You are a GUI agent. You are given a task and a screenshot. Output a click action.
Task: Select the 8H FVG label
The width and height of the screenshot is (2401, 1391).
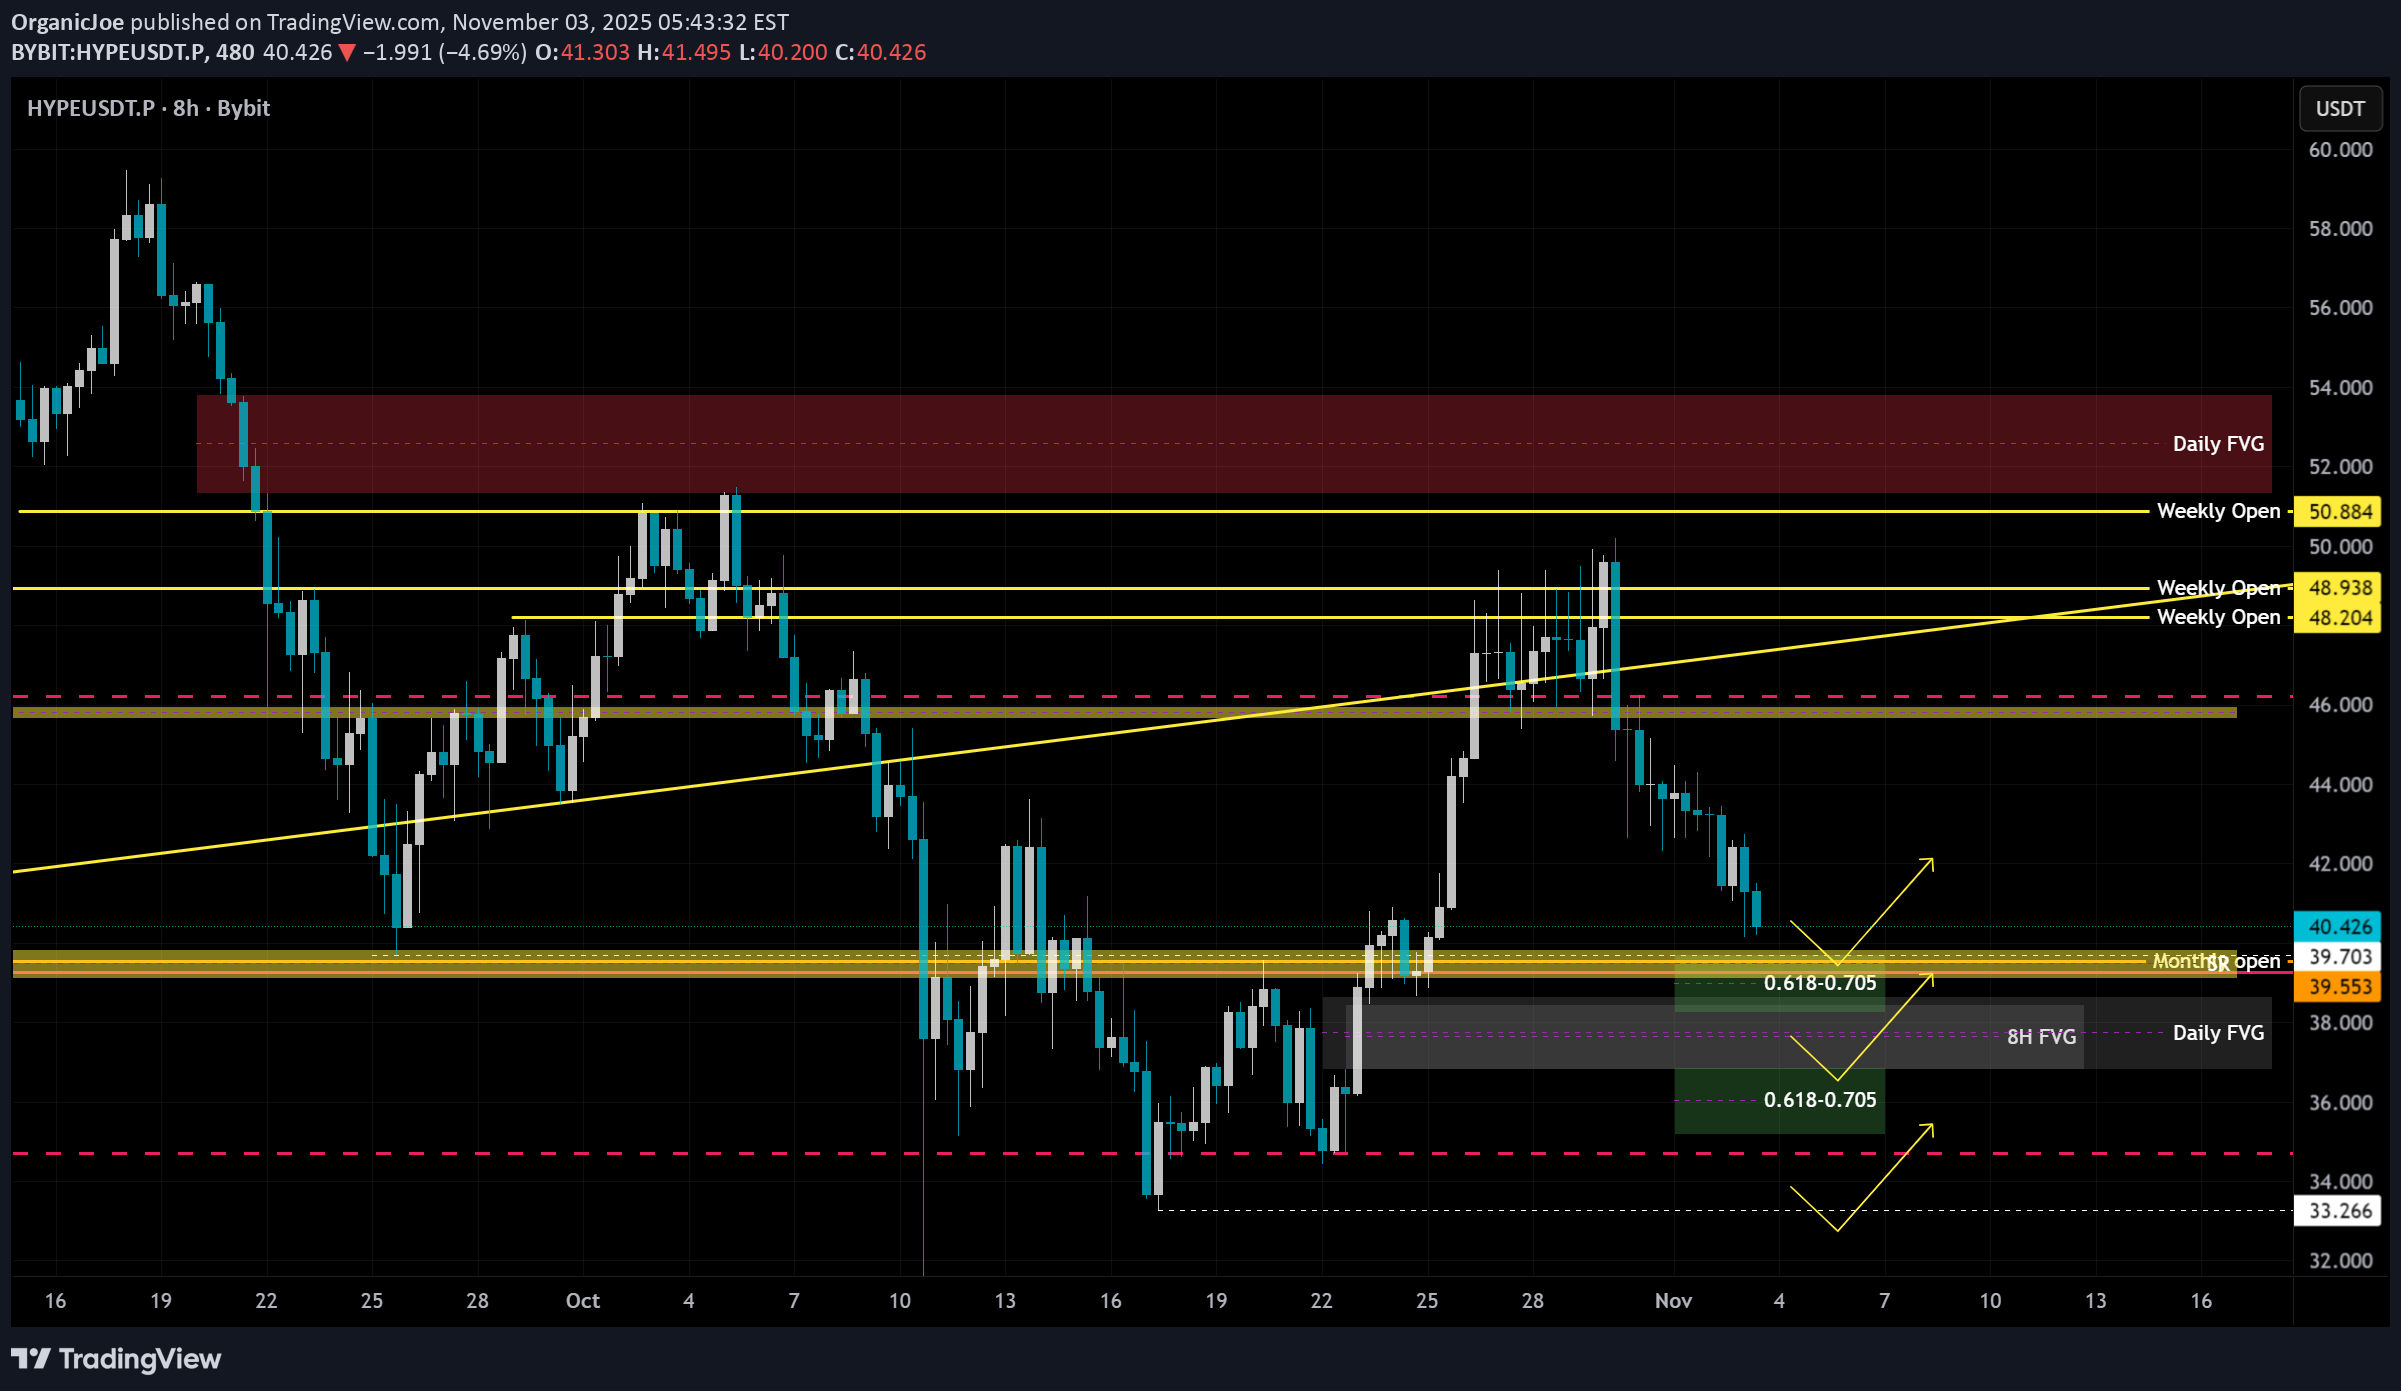coord(2041,1037)
